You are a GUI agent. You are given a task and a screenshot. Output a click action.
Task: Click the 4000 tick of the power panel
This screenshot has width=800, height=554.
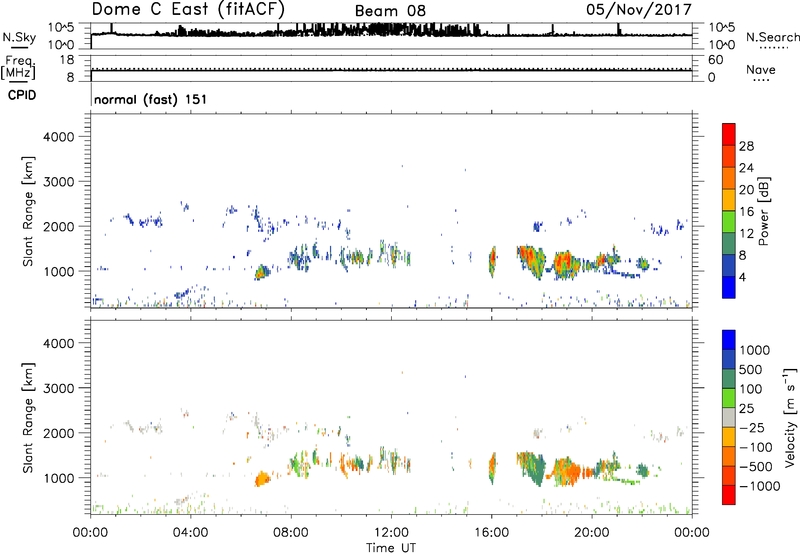(58, 137)
